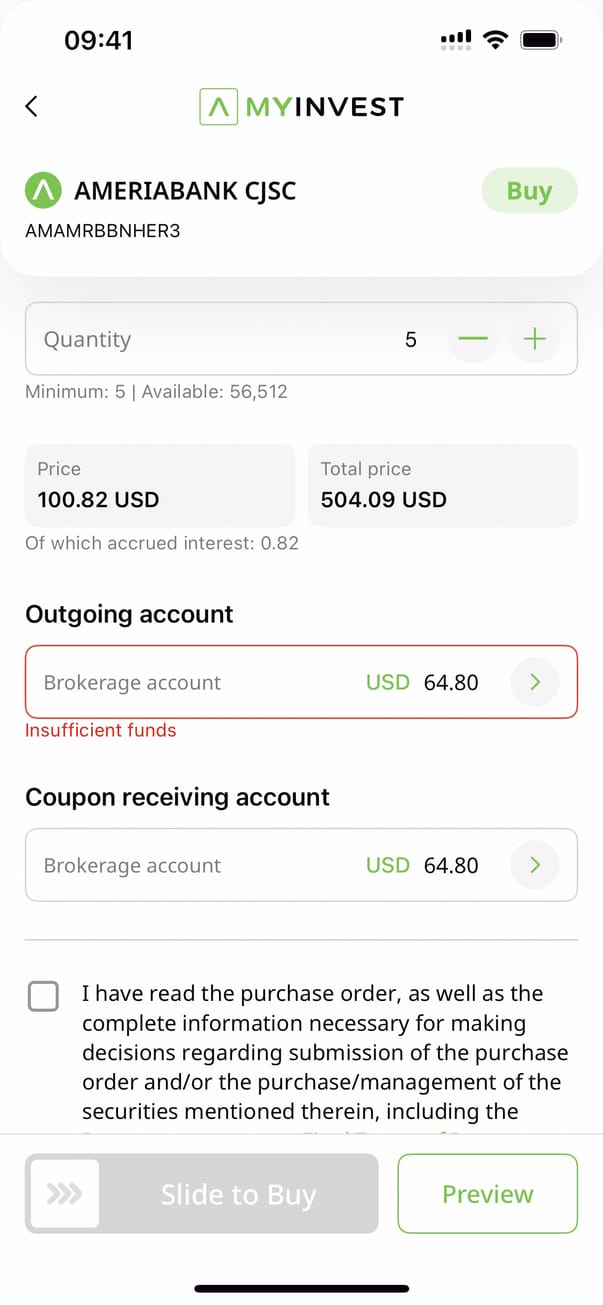
Task: Tap the Total price box
Action: click(x=442, y=485)
